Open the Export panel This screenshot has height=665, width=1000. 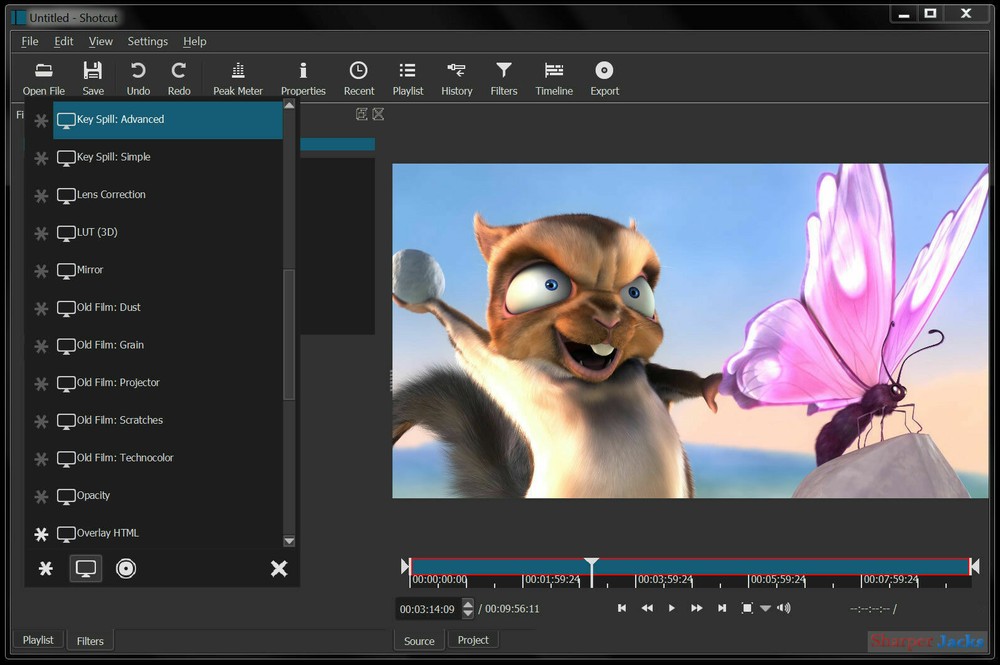click(x=604, y=75)
